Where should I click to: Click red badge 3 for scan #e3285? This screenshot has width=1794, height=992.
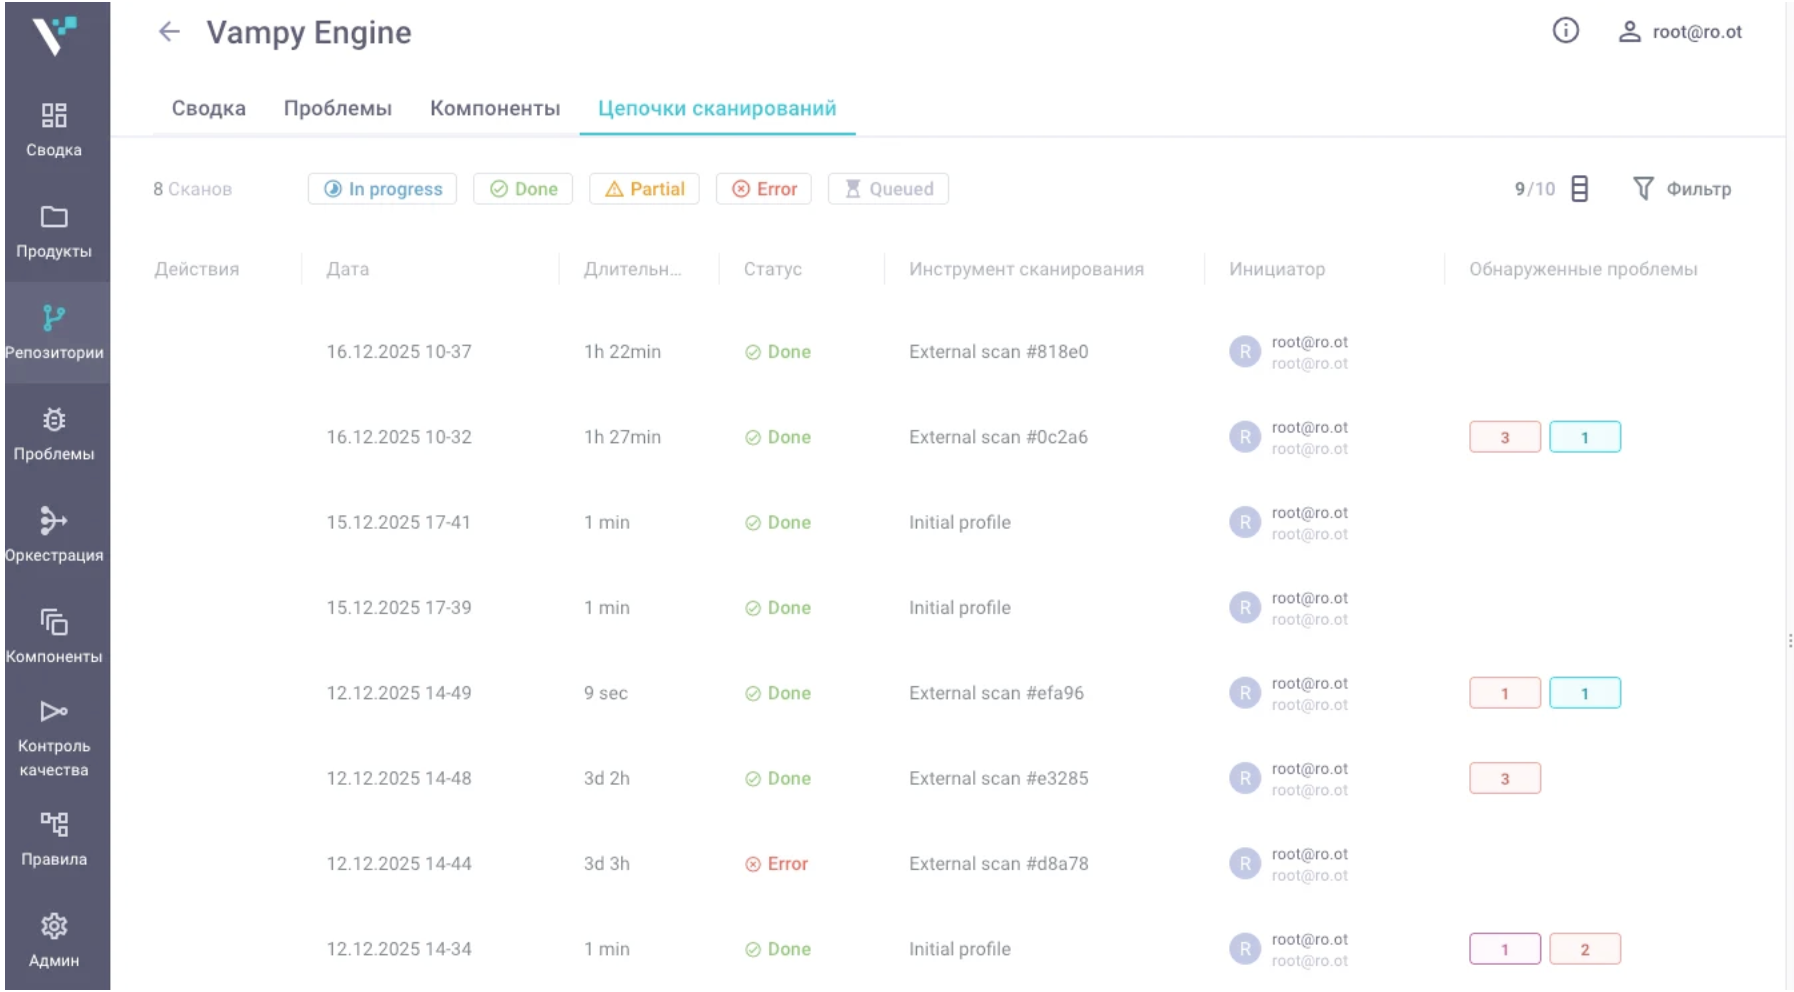1504,779
